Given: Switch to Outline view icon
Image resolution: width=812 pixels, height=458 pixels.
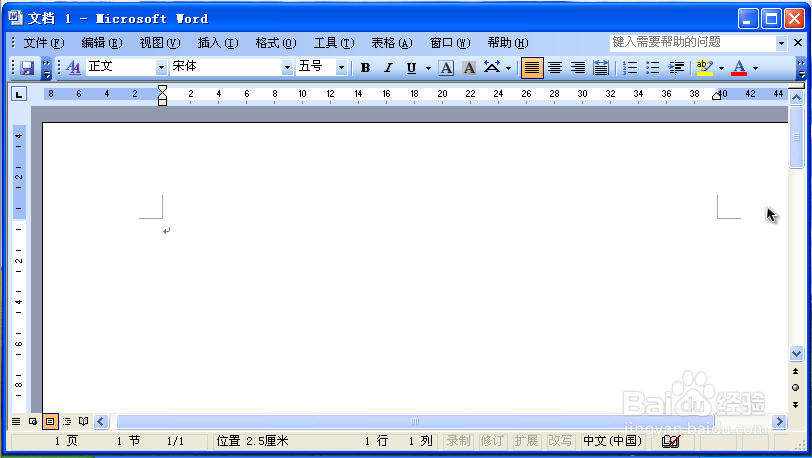Looking at the screenshot, I should (67, 421).
